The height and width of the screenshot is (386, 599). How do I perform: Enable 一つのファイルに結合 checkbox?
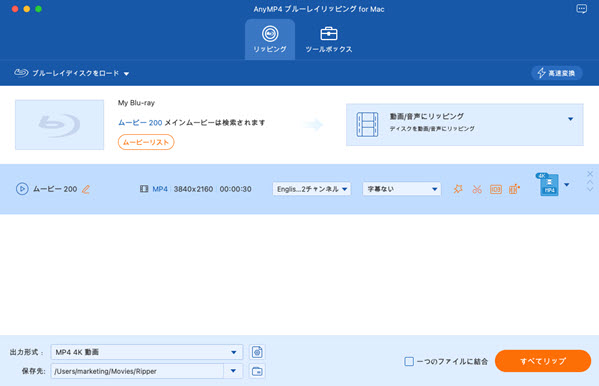click(x=409, y=361)
